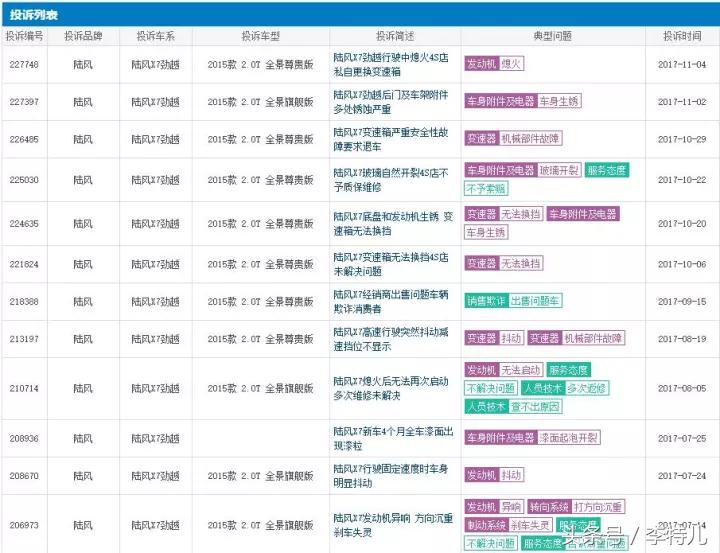Viewport: 720px width, 553px height.
Task: Open complaint 陆风X7熄火后无法再次启动
Action: pos(391,388)
